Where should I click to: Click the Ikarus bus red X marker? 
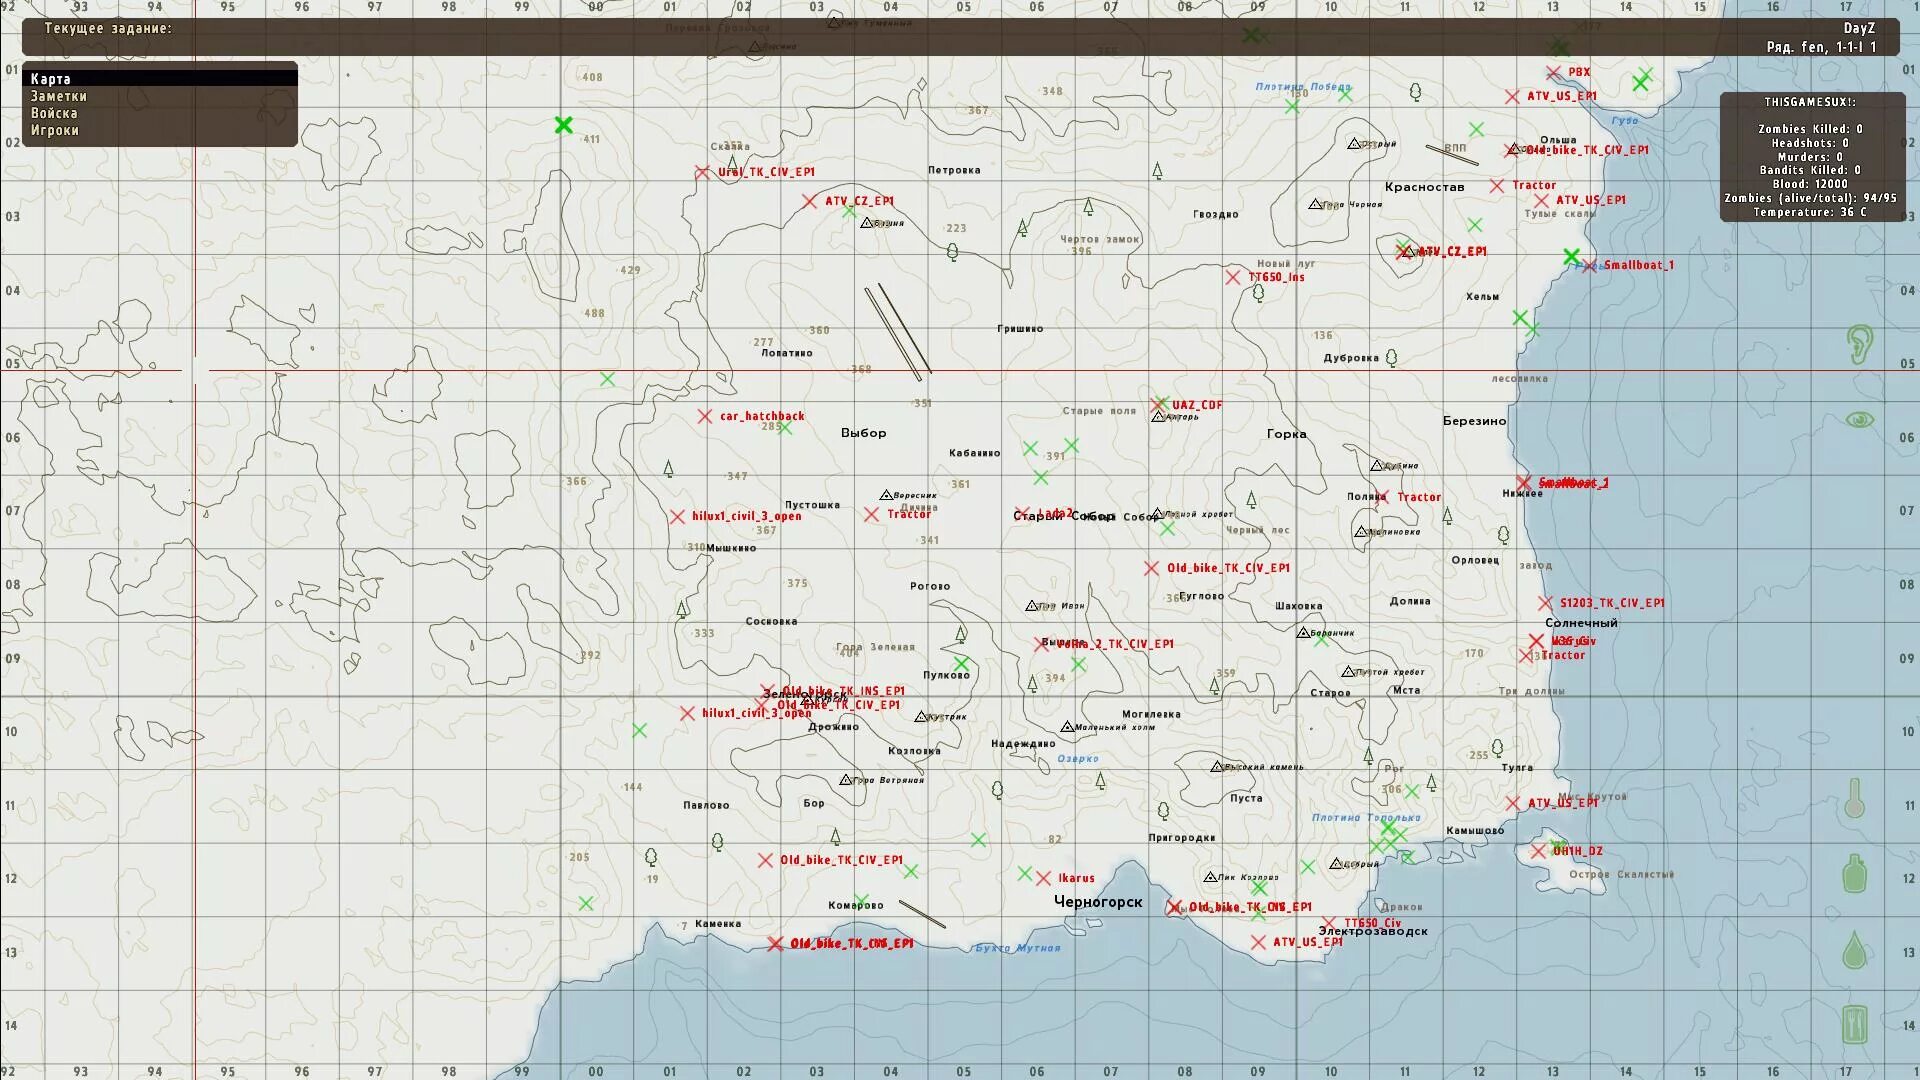pos(1043,879)
